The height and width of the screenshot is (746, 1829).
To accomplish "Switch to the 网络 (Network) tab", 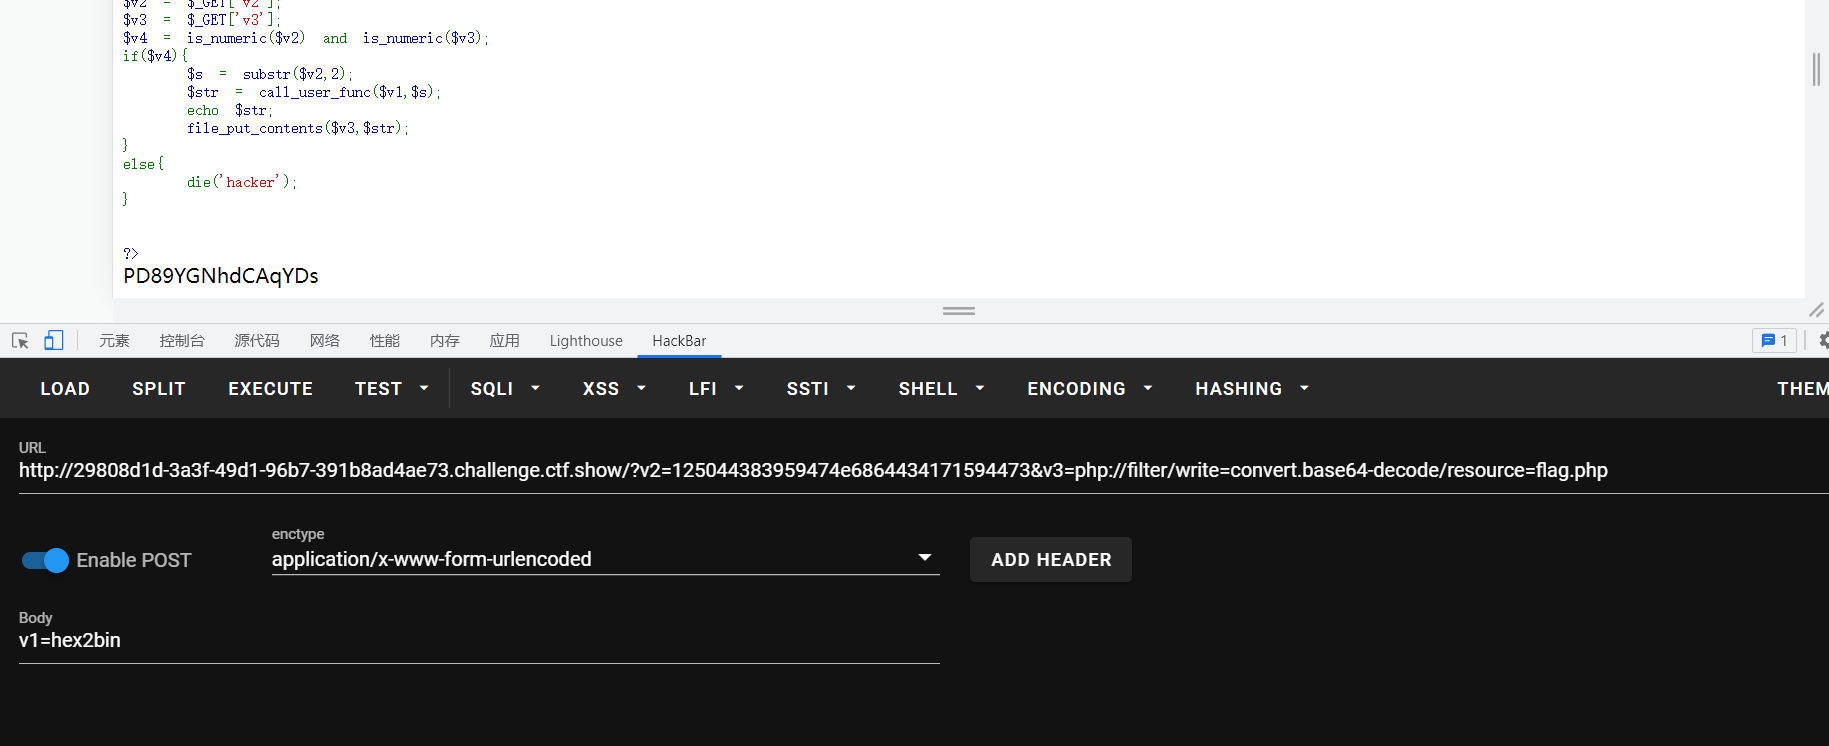I will [x=325, y=341].
